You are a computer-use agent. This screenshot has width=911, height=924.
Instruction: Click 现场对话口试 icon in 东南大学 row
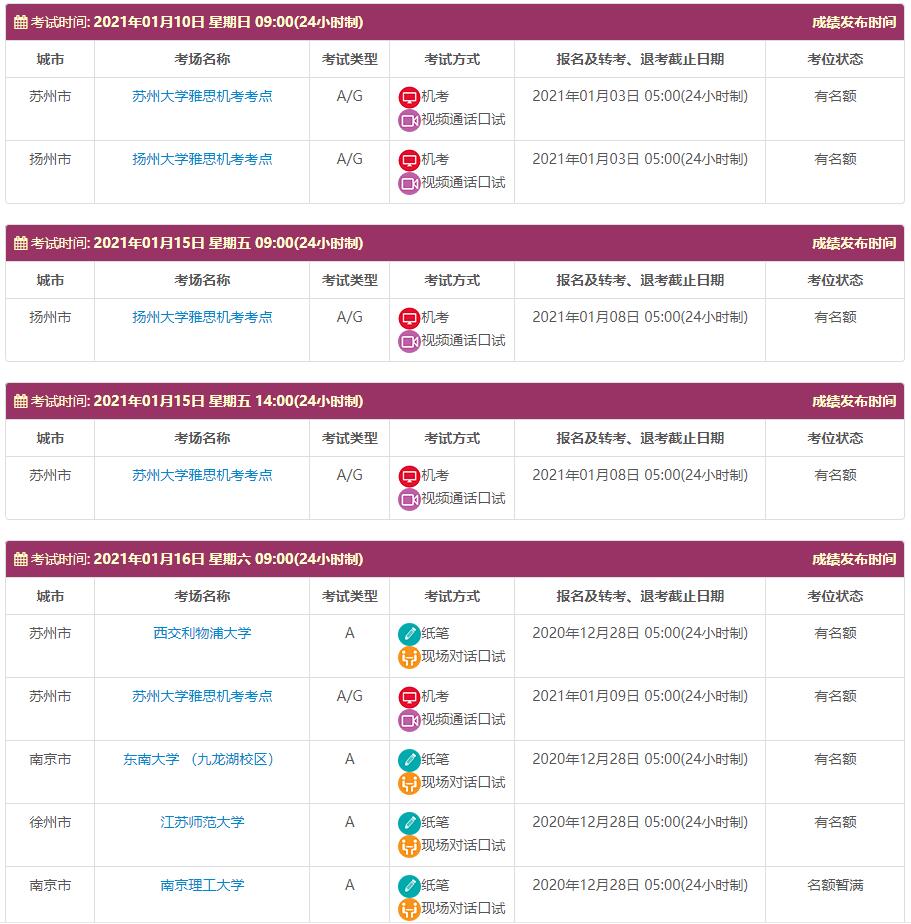pyautogui.click(x=409, y=784)
